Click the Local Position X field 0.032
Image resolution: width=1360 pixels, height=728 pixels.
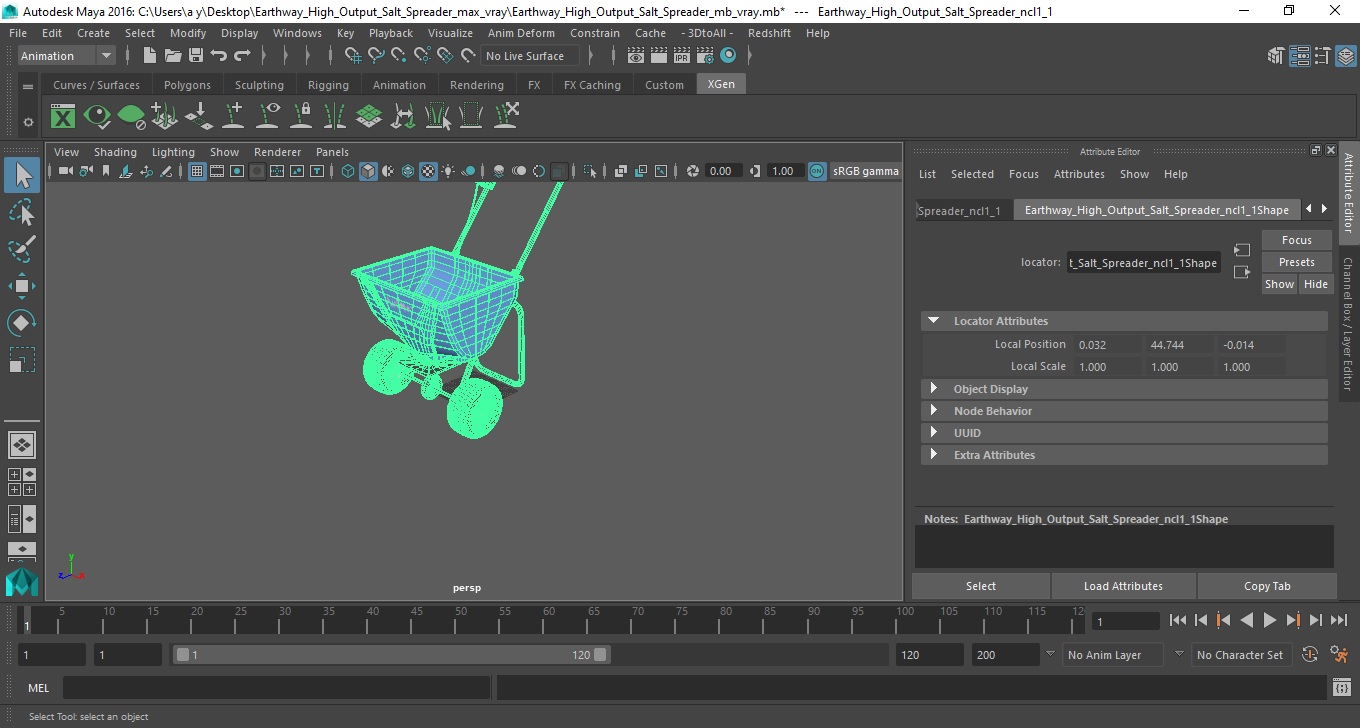(1107, 345)
